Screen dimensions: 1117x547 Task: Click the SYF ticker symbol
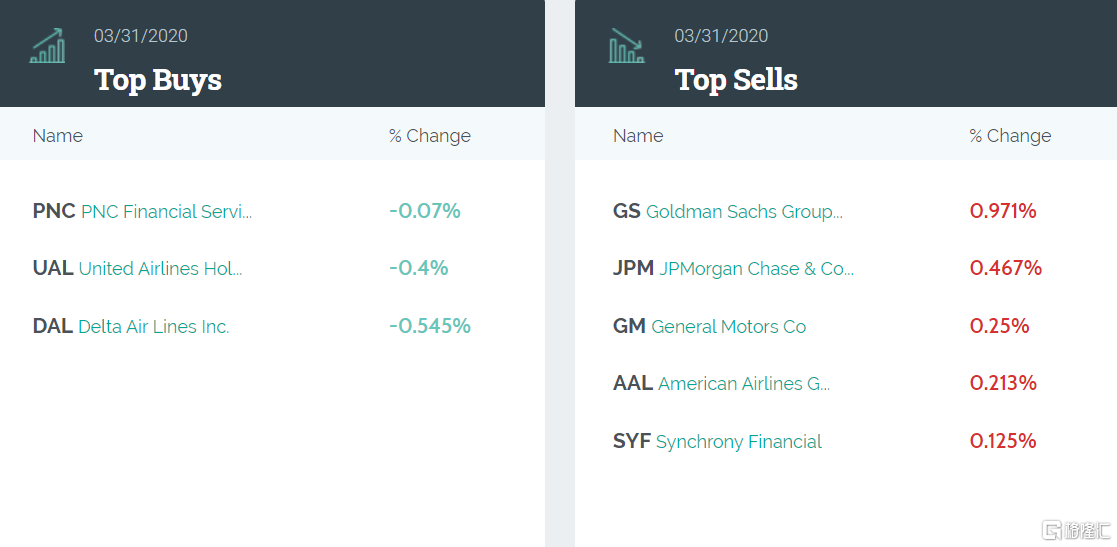632,441
